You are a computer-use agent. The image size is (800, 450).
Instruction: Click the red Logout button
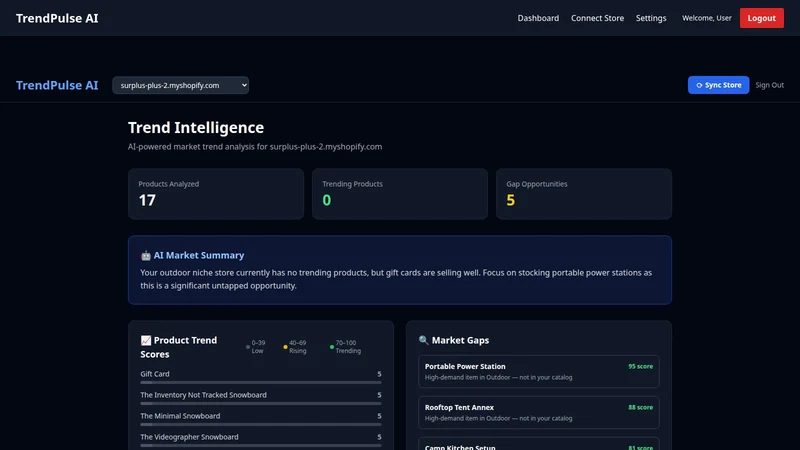point(762,18)
